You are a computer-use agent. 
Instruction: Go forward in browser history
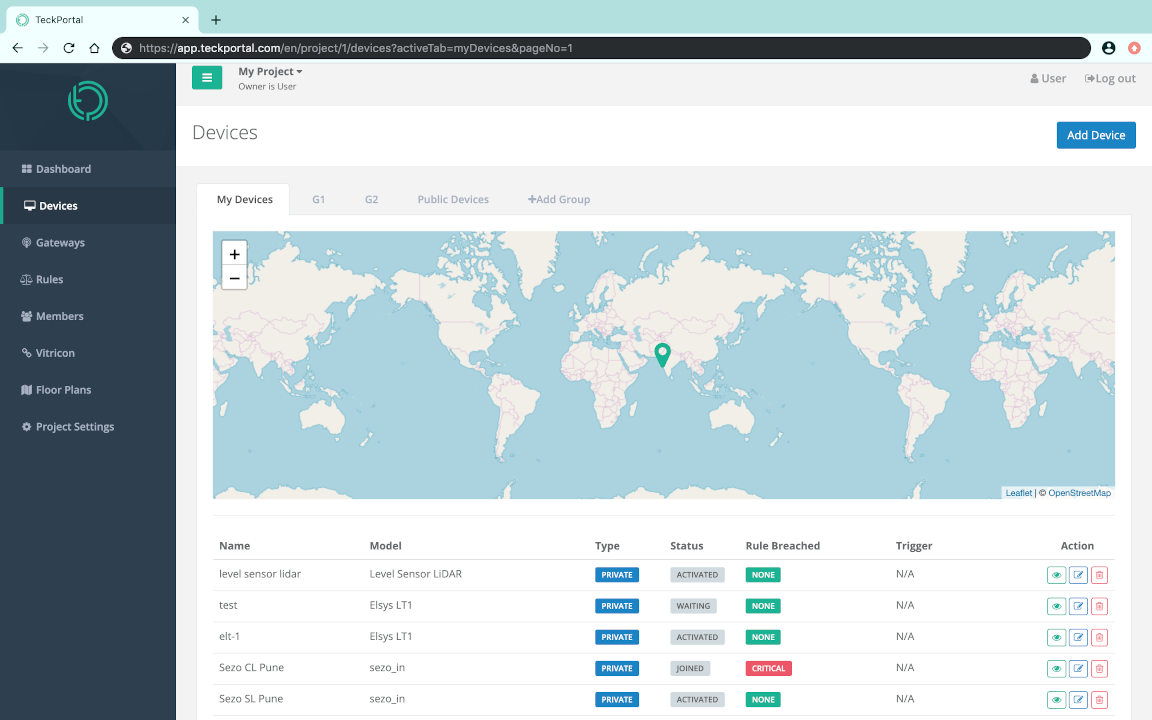click(43, 48)
